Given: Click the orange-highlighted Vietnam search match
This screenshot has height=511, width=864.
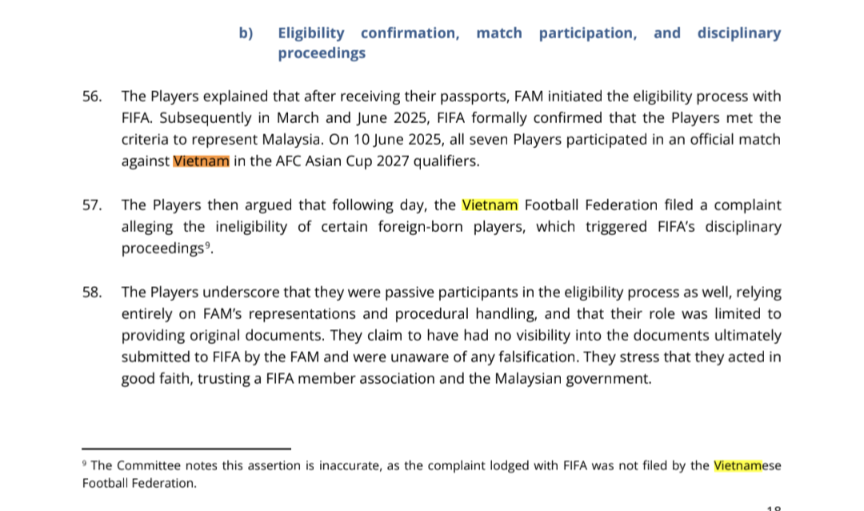Looking at the screenshot, I should [x=201, y=158].
